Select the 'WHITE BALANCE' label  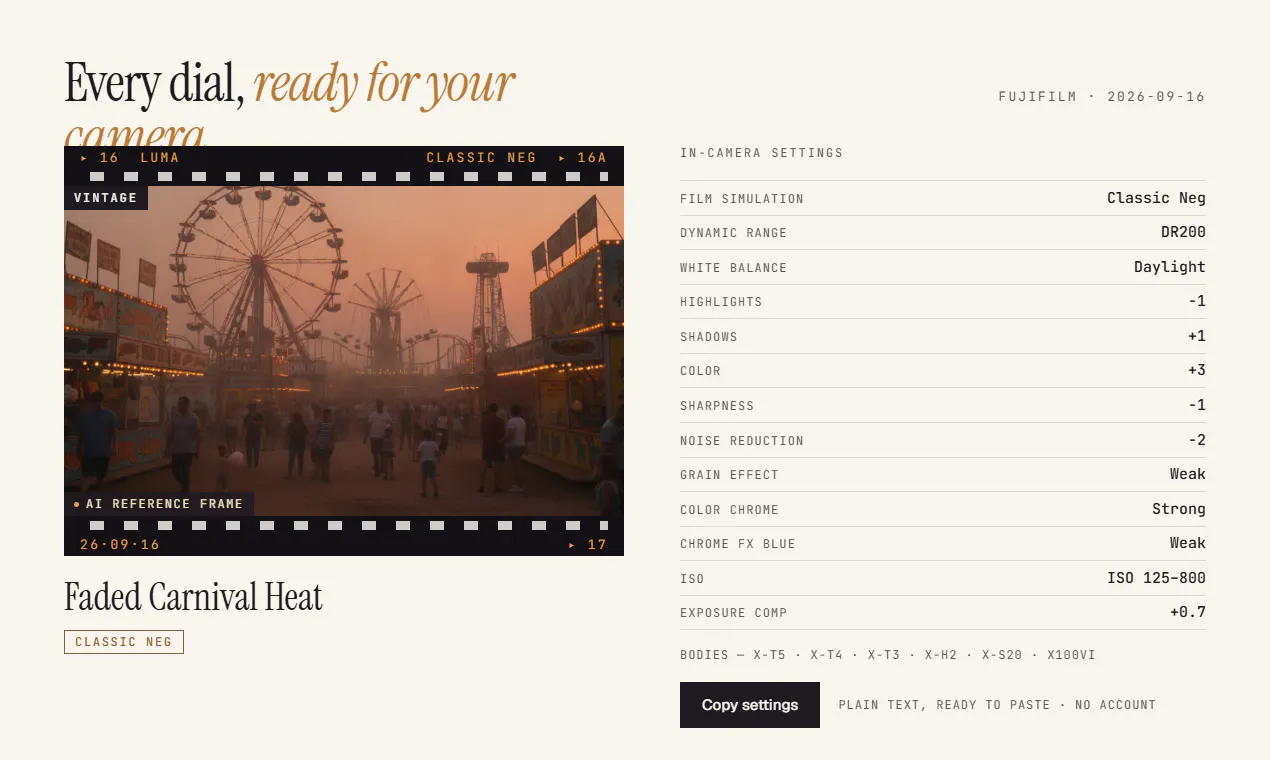[x=733, y=268]
